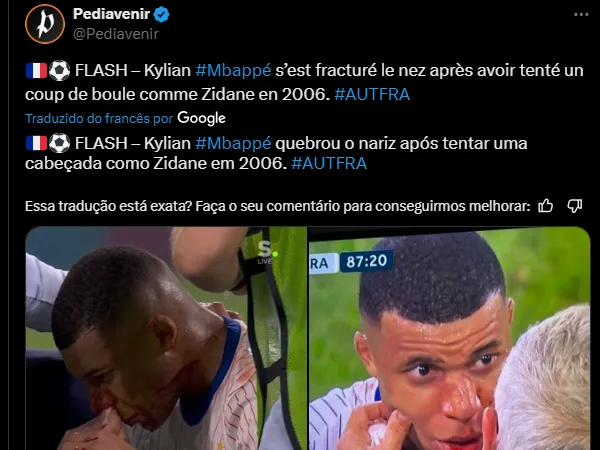Open the Pediavenir profile avatar
Image resolution: width=600 pixels, height=450 pixels.
click(x=45, y=24)
